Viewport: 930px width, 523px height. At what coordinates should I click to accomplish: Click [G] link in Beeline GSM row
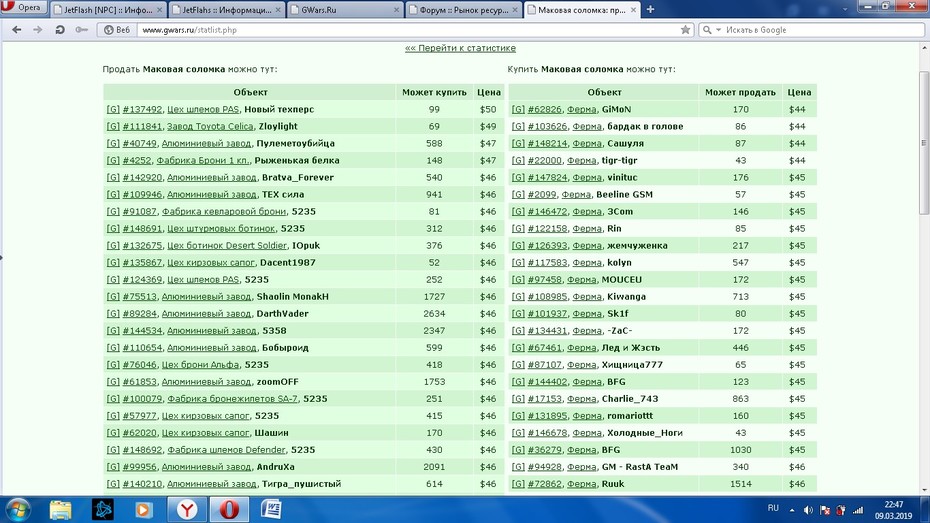pyautogui.click(x=518, y=194)
